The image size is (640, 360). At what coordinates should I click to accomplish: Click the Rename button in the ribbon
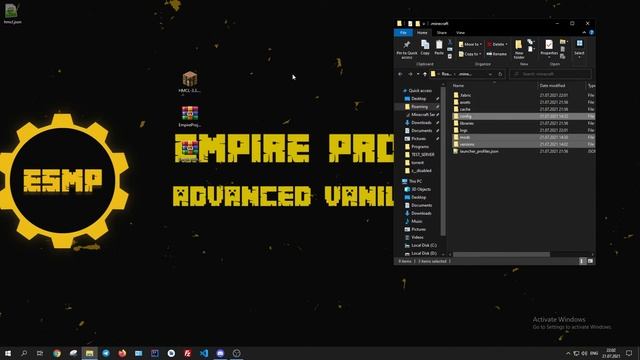(496, 54)
